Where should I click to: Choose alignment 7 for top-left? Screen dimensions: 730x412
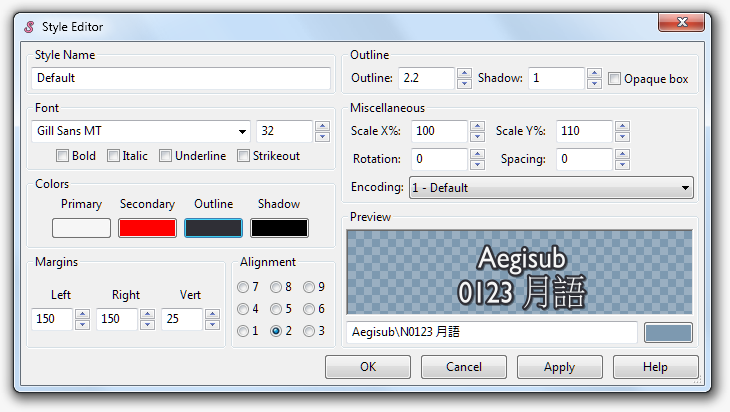[243, 287]
